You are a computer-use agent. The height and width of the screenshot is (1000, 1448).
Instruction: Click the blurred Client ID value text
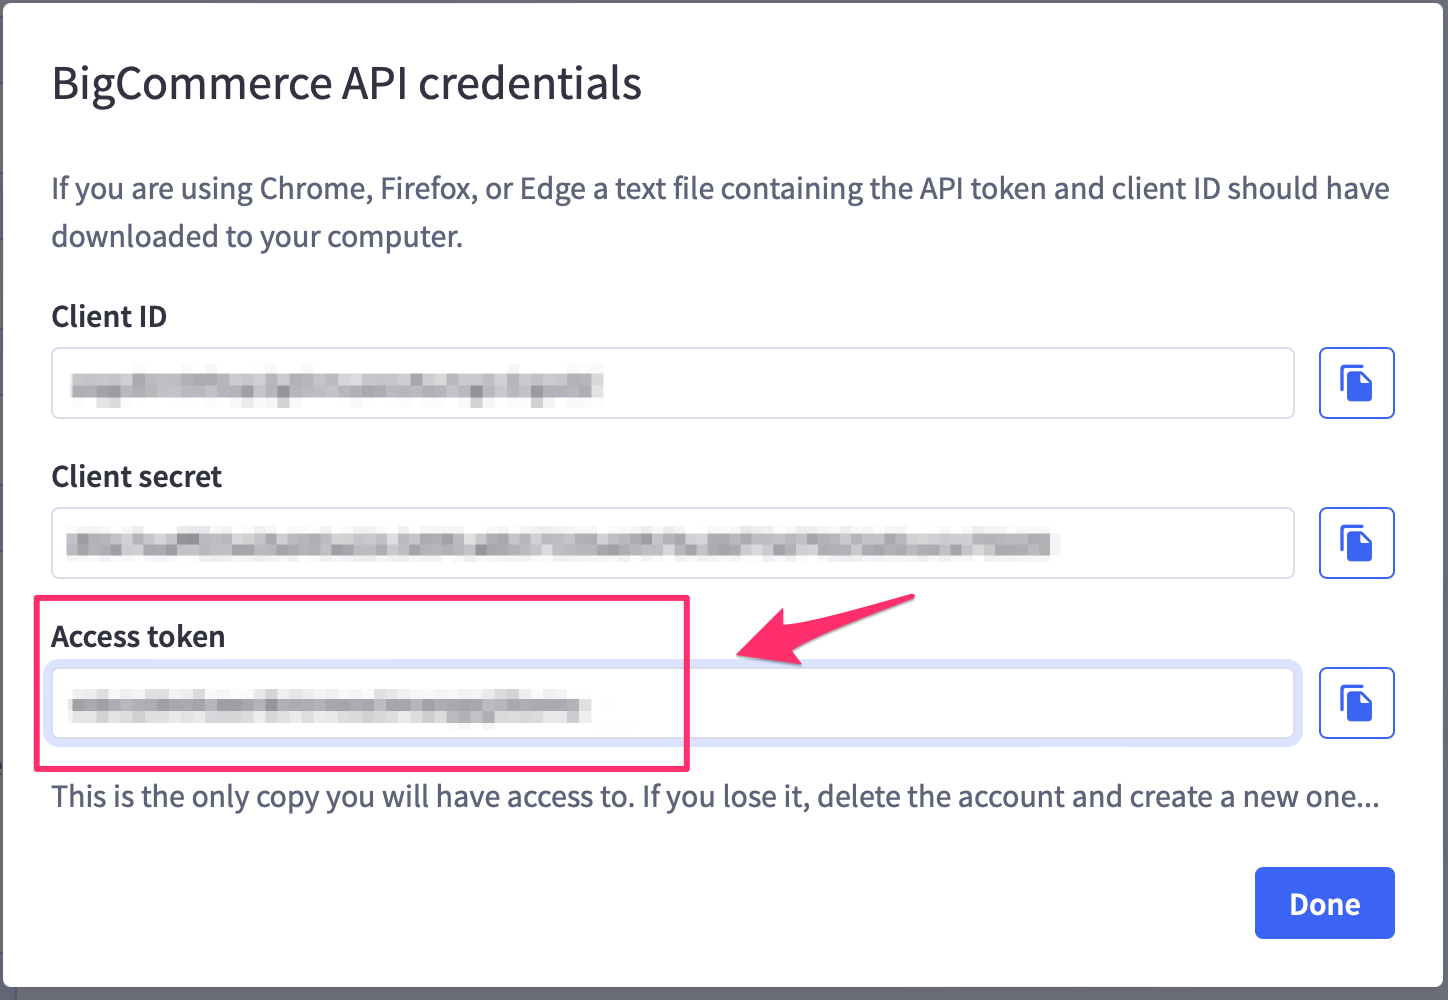click(337, 385)
